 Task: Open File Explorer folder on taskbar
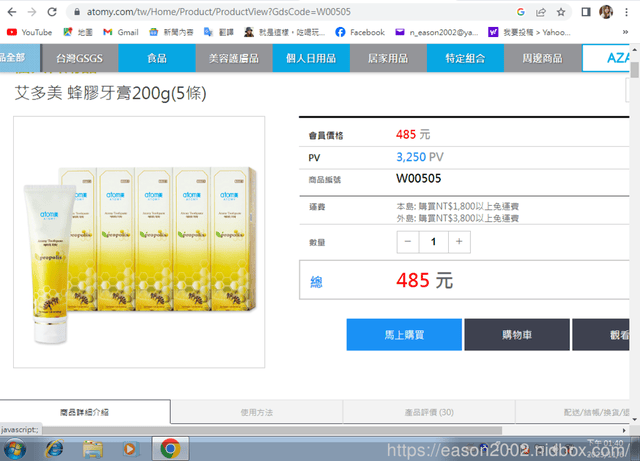[93, 449]
